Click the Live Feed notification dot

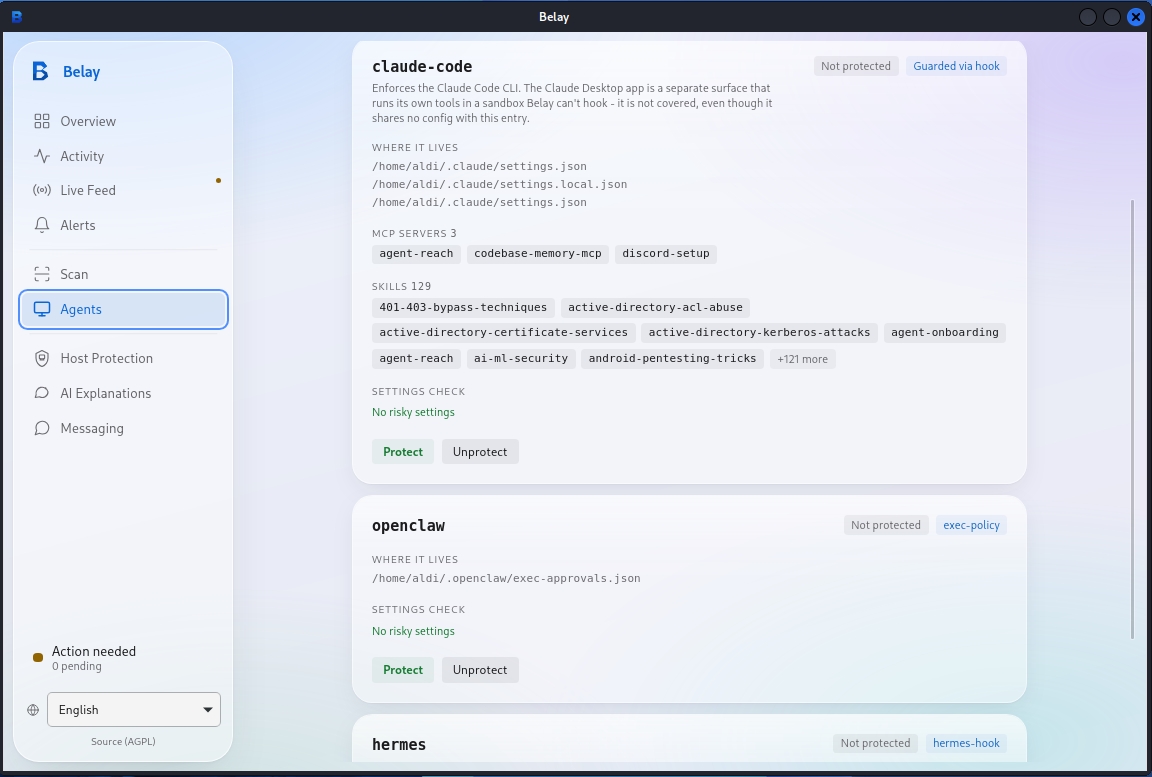point(218,180)
